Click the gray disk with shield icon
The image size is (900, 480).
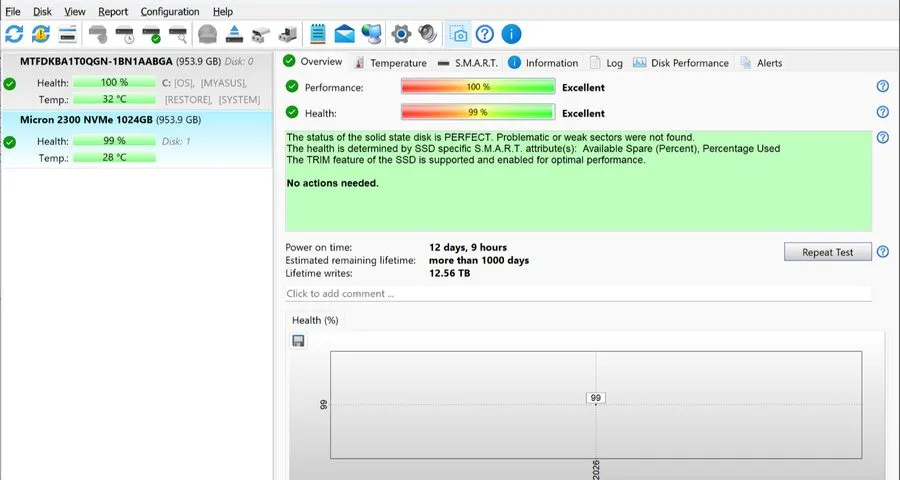coord(98,34)
